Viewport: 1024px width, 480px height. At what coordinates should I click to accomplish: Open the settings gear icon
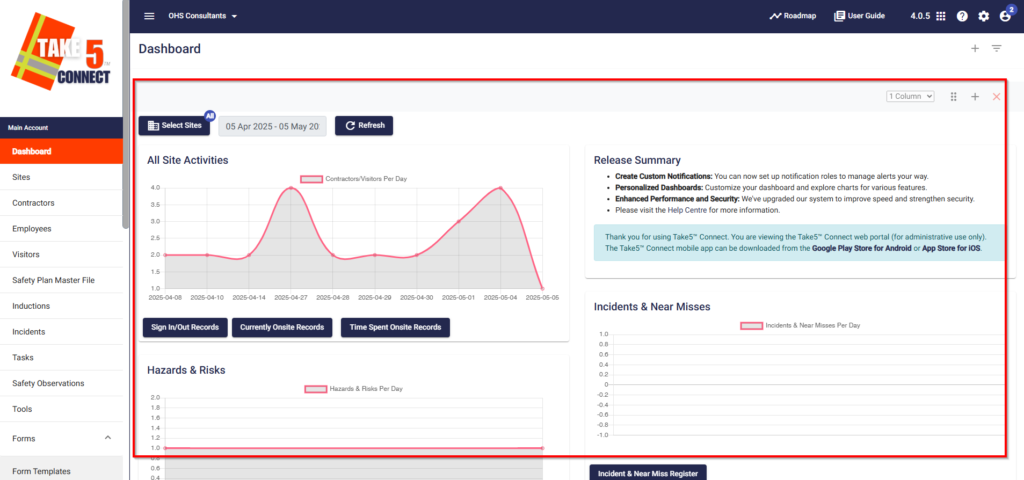click(984, 16)
